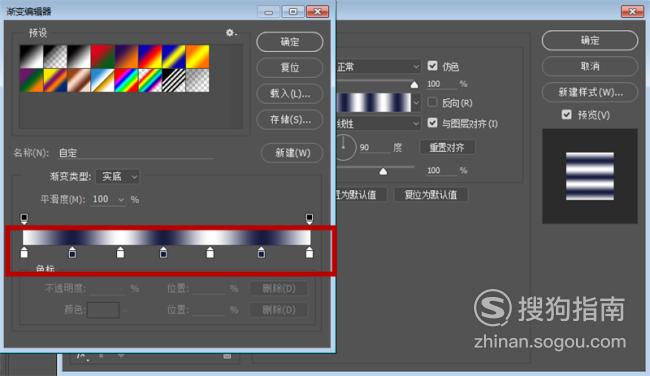Open the 线性 gradient style dropdown

(x=378, y=124)
